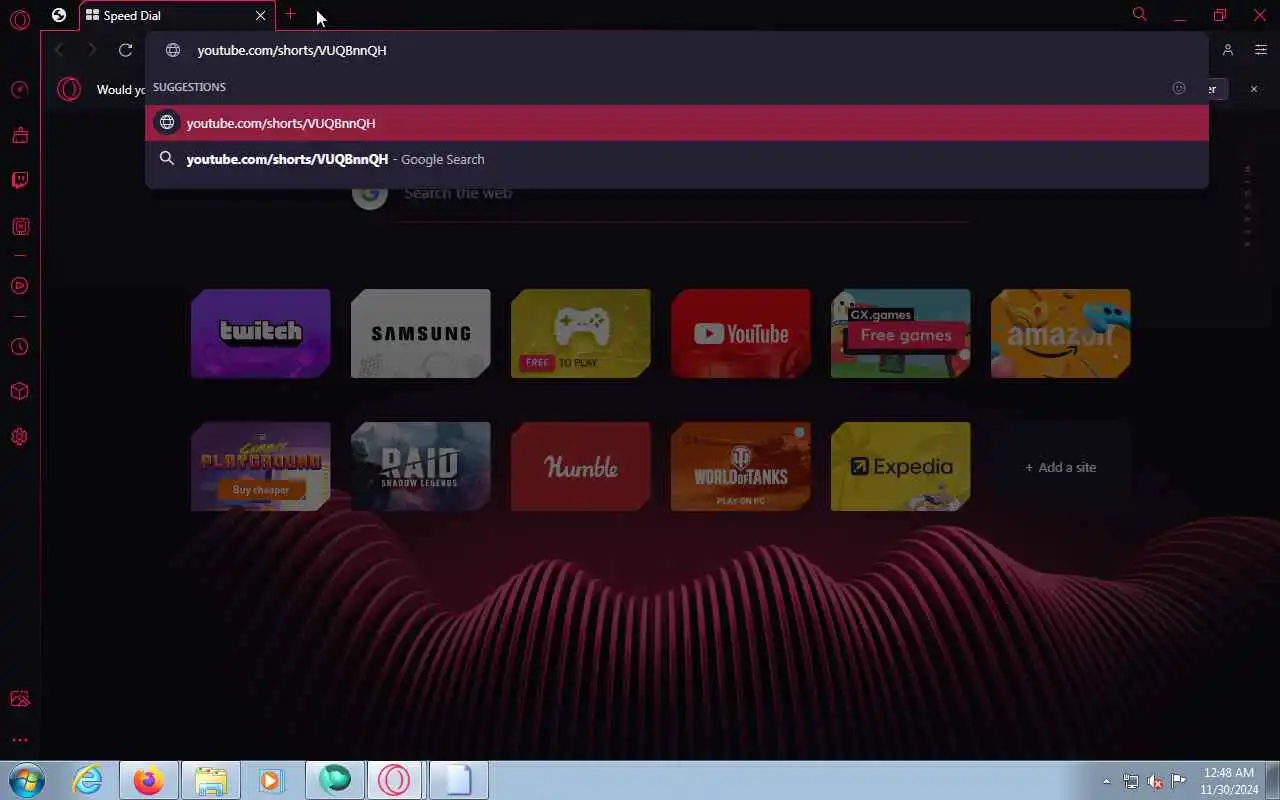Go back with the back arrow
The image size is (1280, 800).
tap(59, 50)
